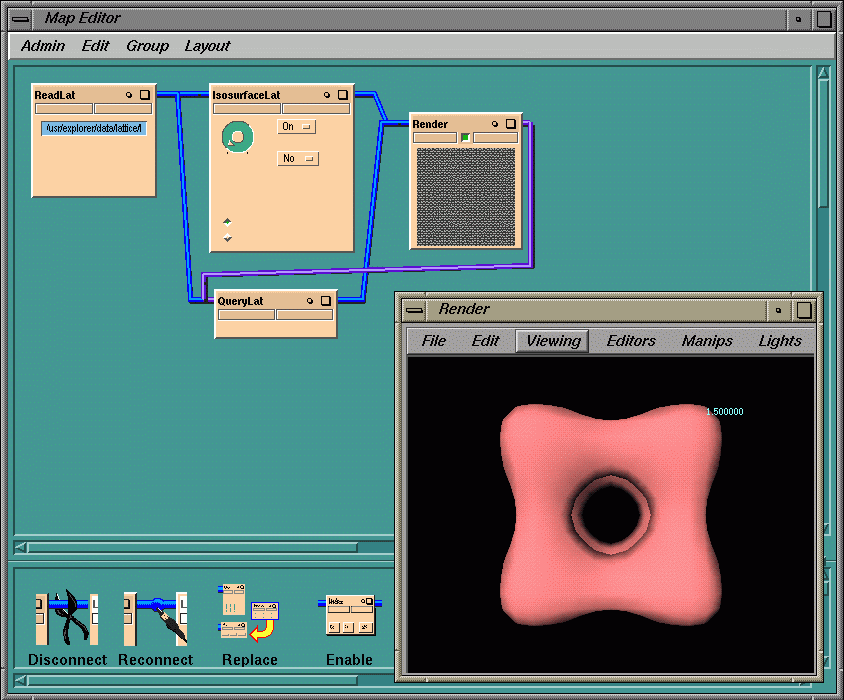Open the 'No' option menu in IsosurfaceLat
This screenshot has width=844, height=700.
point(297,158)
